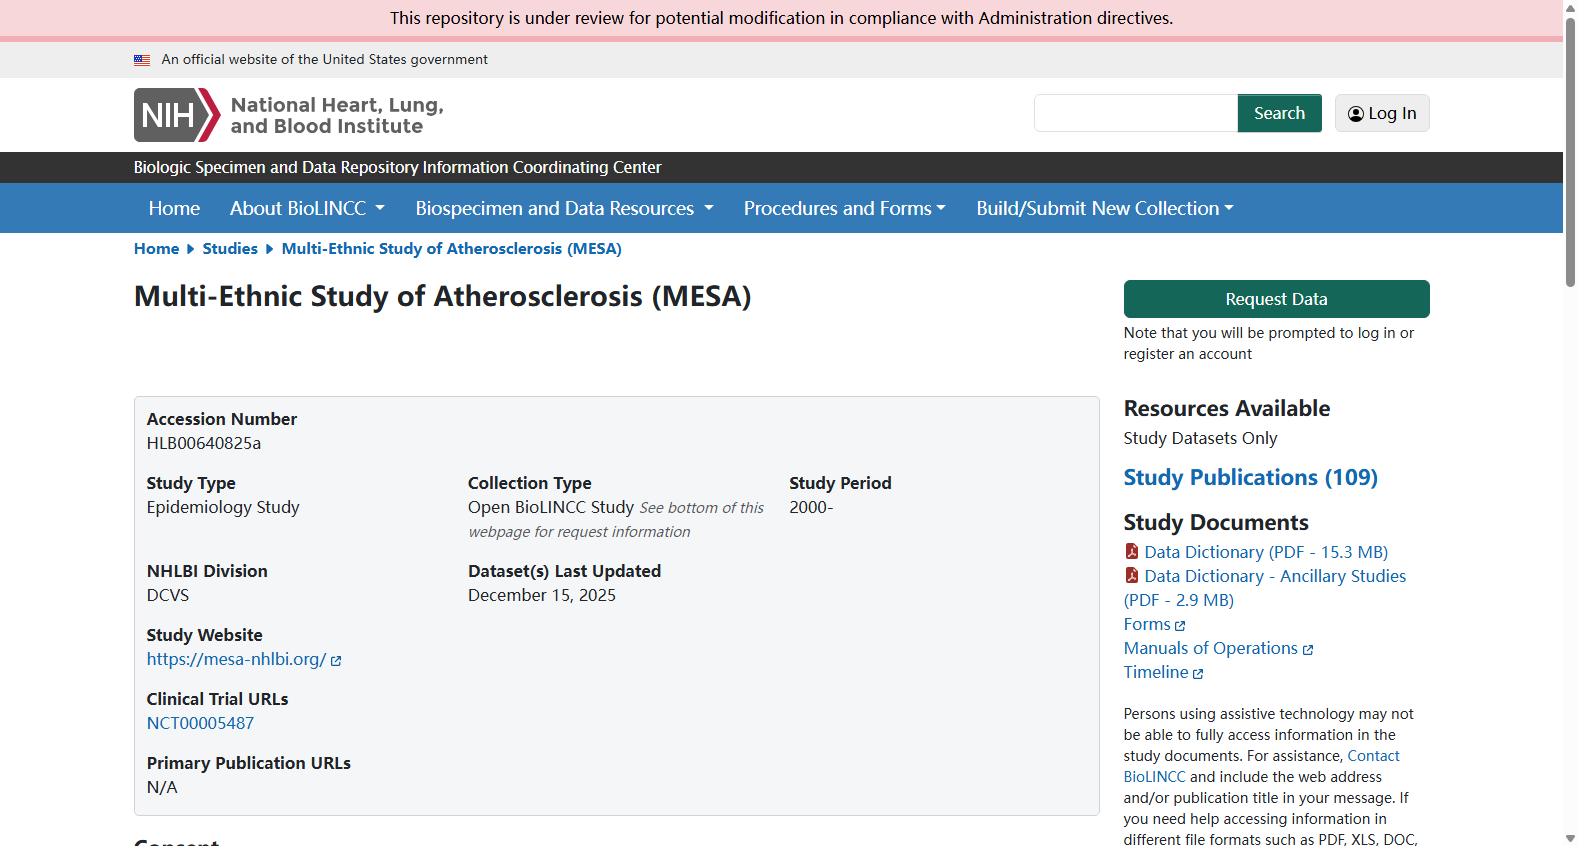Image resolution: width=1578 pixels, height=846 pixels.
Task: Click official website of United States government text
Action: coord(325,60)
